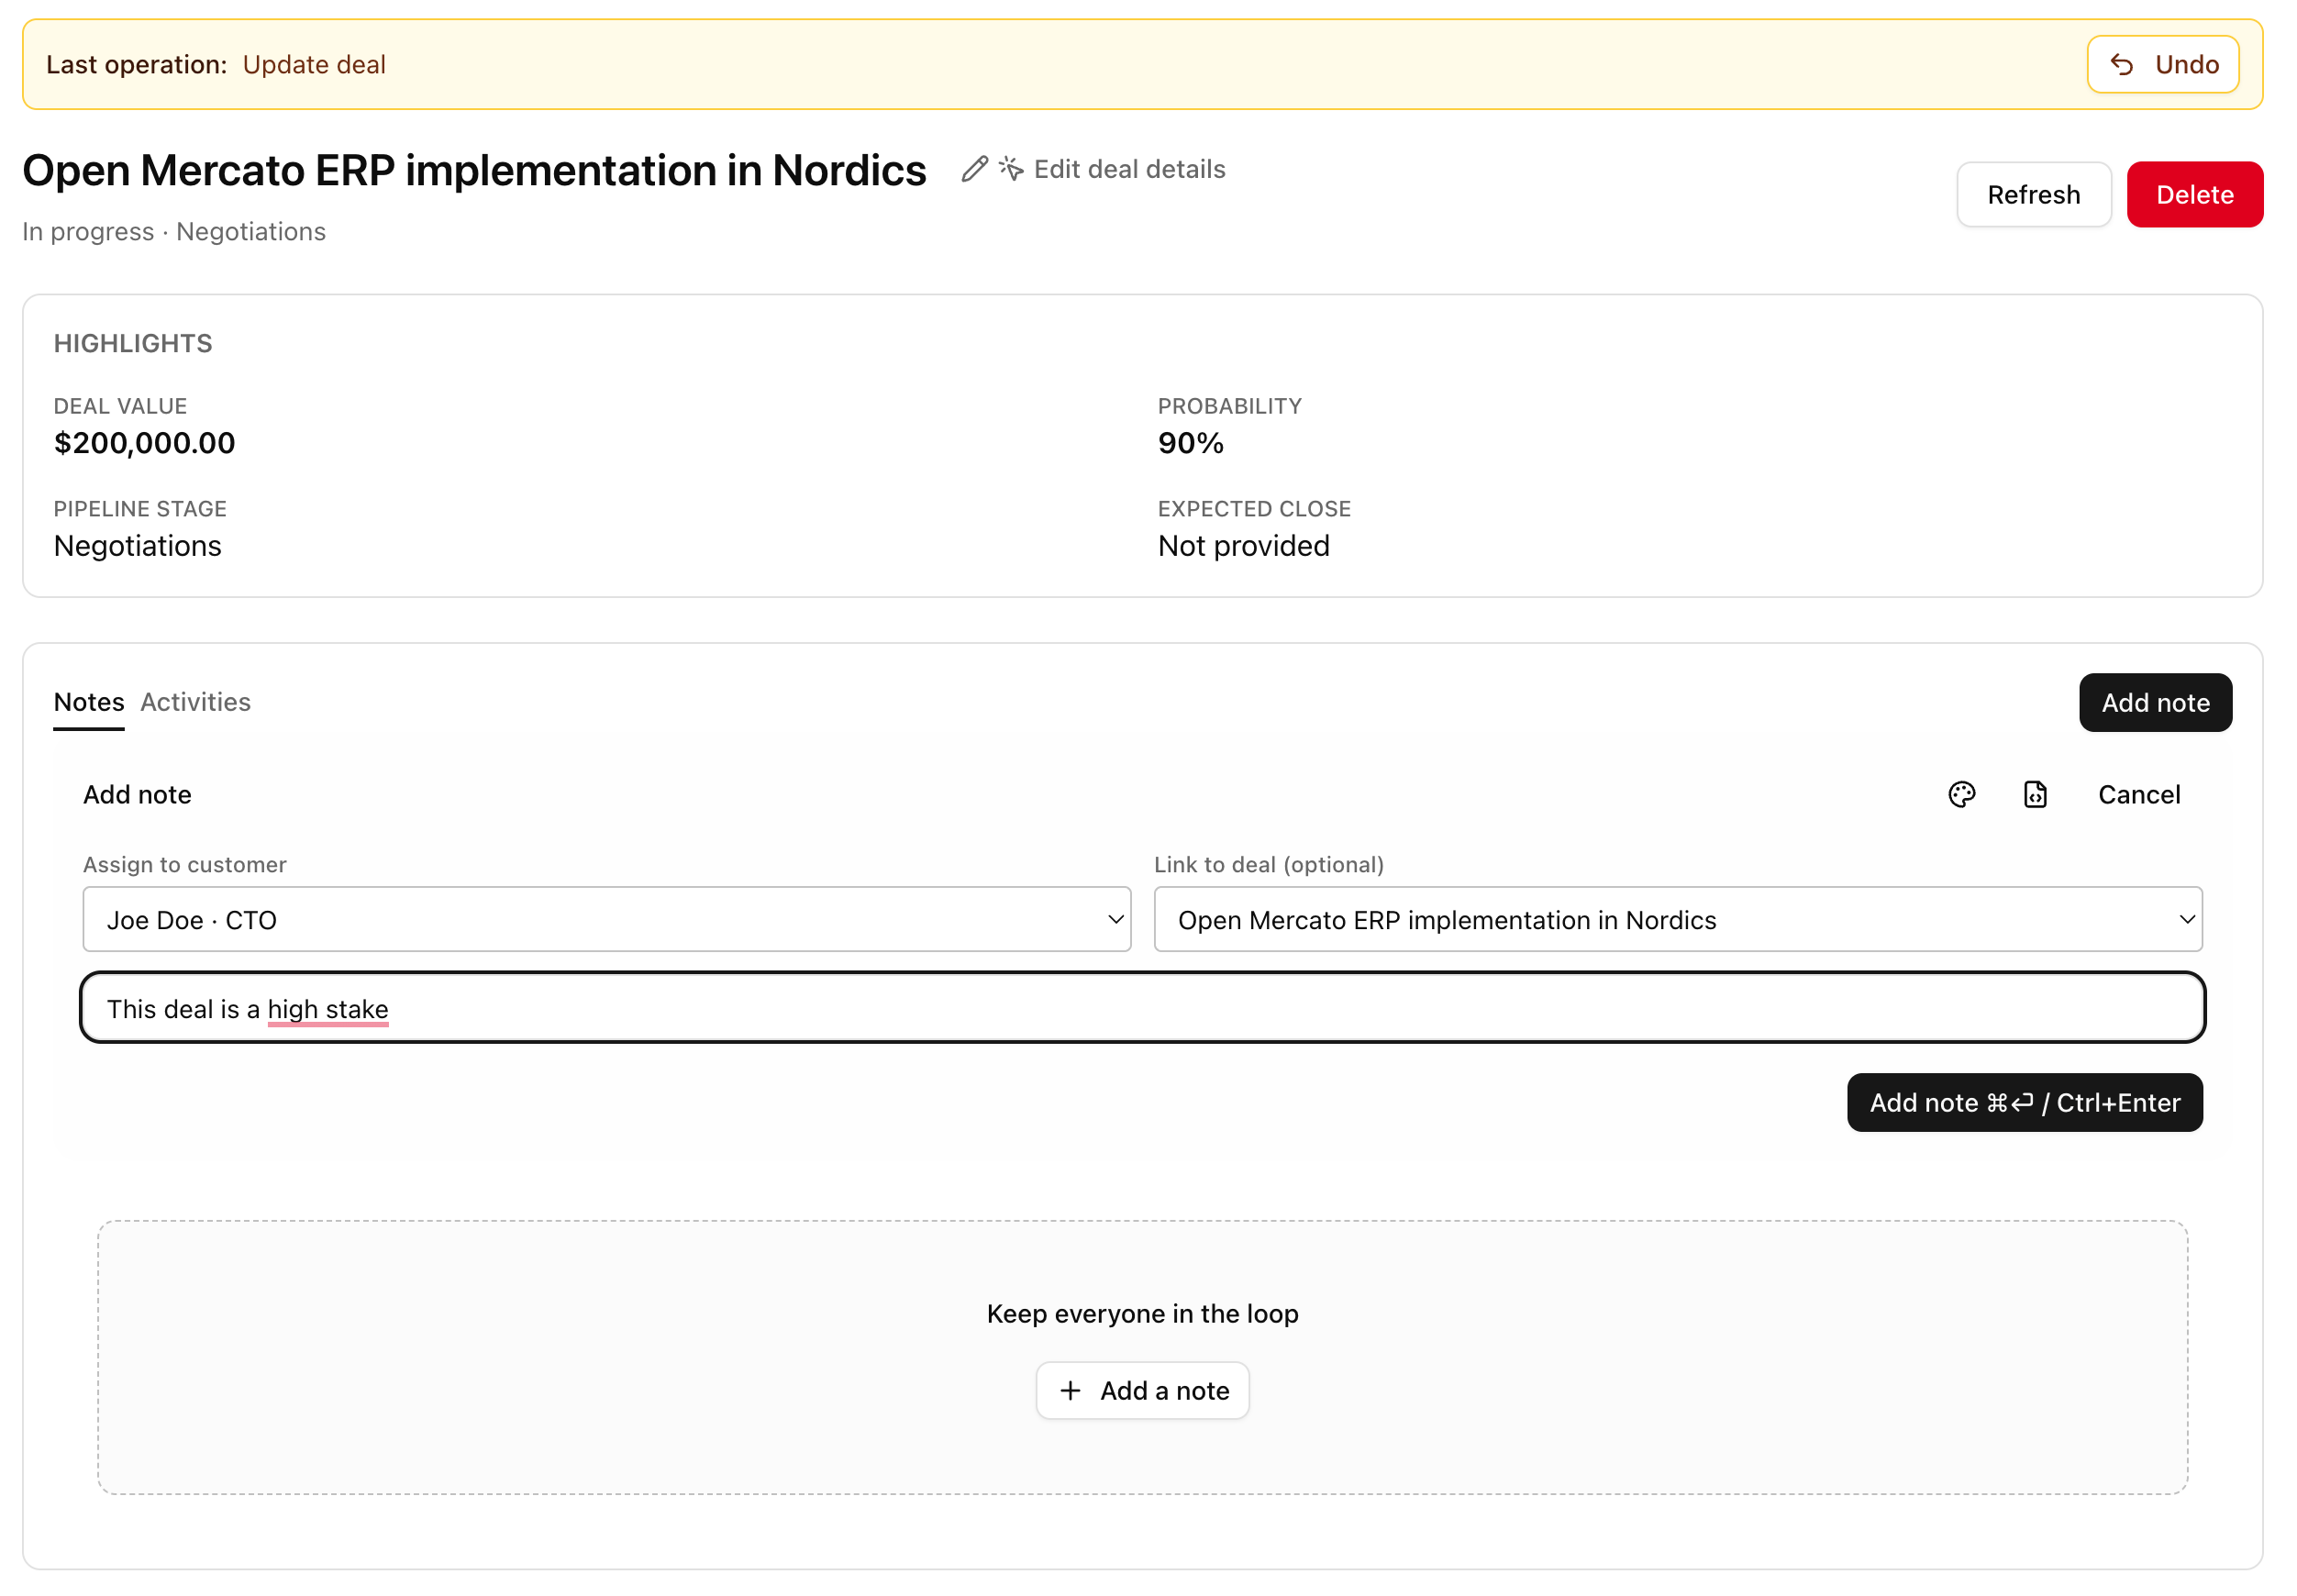Open the Link to deal dropdown
The height and width of the screenshot is (1596, 2297).
(x=1677, y=919)
